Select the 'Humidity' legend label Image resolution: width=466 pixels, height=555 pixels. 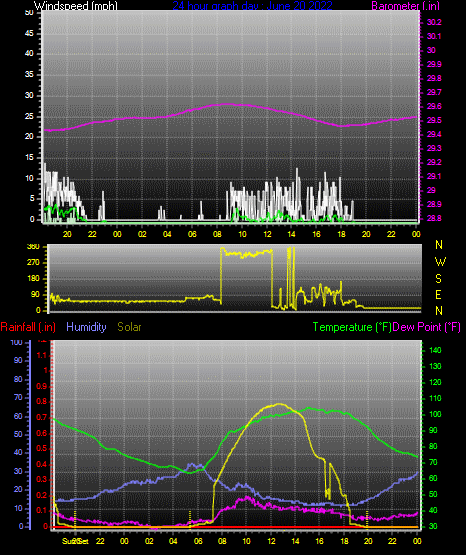pyautogui.click(x=86, y=327)
